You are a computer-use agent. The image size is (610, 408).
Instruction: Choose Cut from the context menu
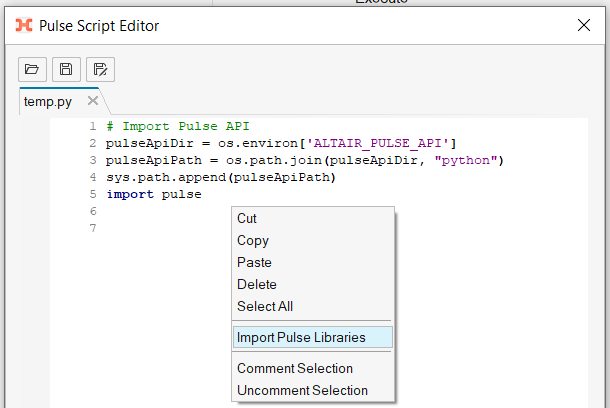pos(247,218)
